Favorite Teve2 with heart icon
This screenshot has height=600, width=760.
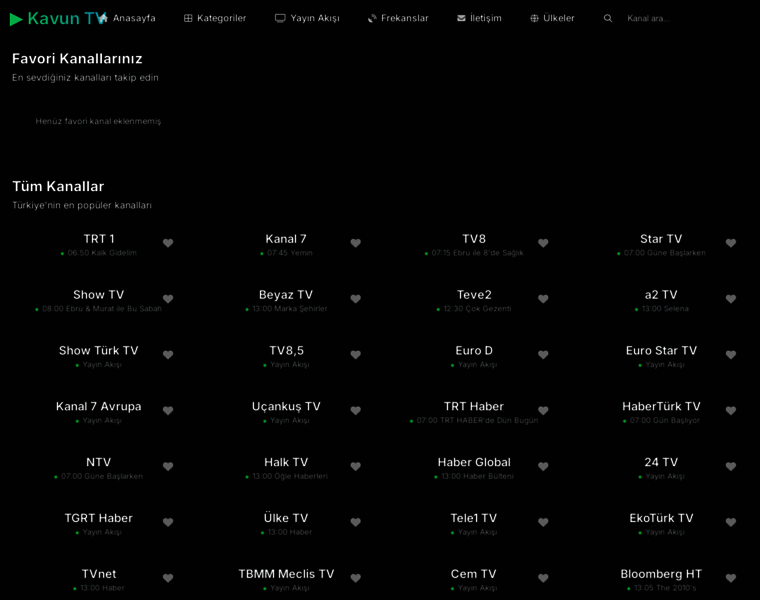point(543,299)
